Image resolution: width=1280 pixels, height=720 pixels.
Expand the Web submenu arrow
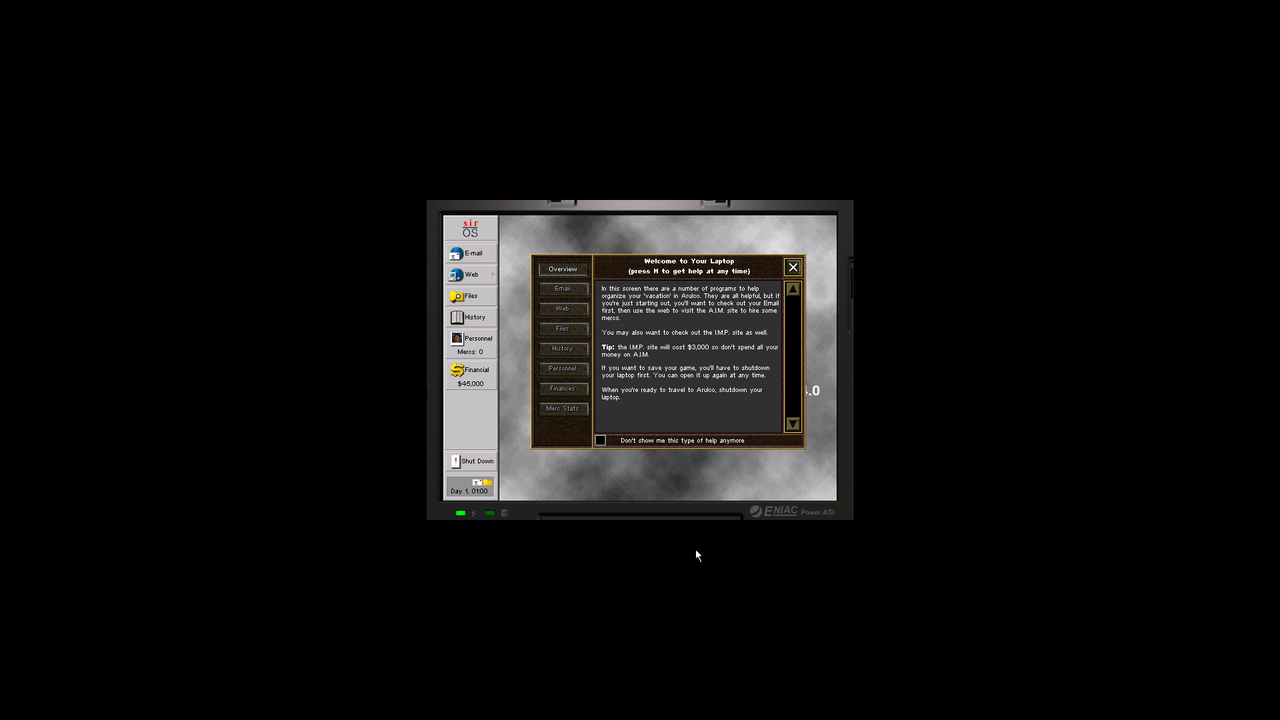click(x=492, y=275)
